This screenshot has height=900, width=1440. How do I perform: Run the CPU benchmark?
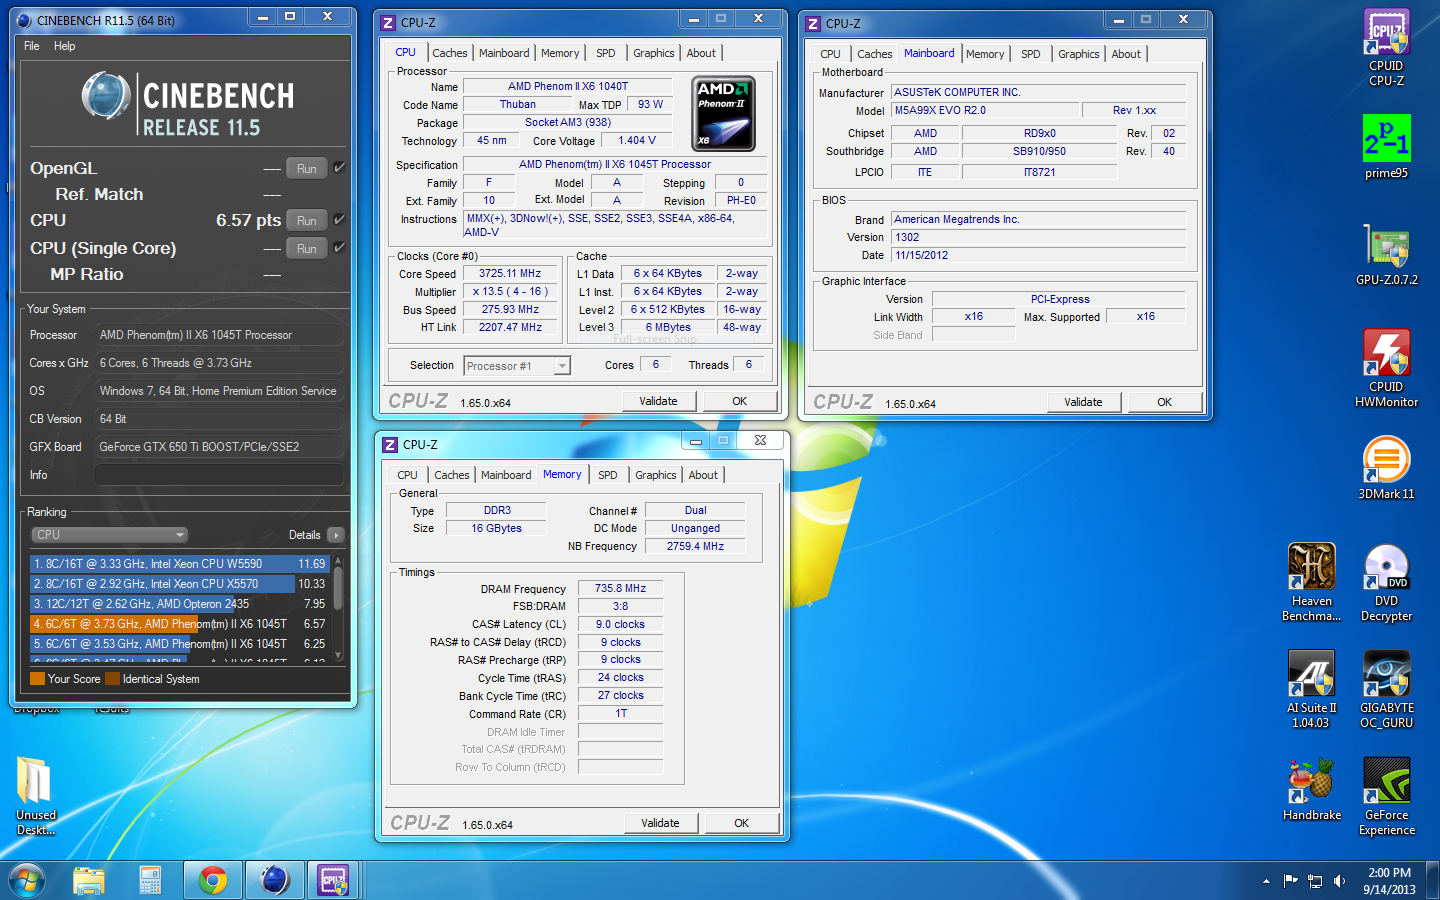tap(307, 220)
